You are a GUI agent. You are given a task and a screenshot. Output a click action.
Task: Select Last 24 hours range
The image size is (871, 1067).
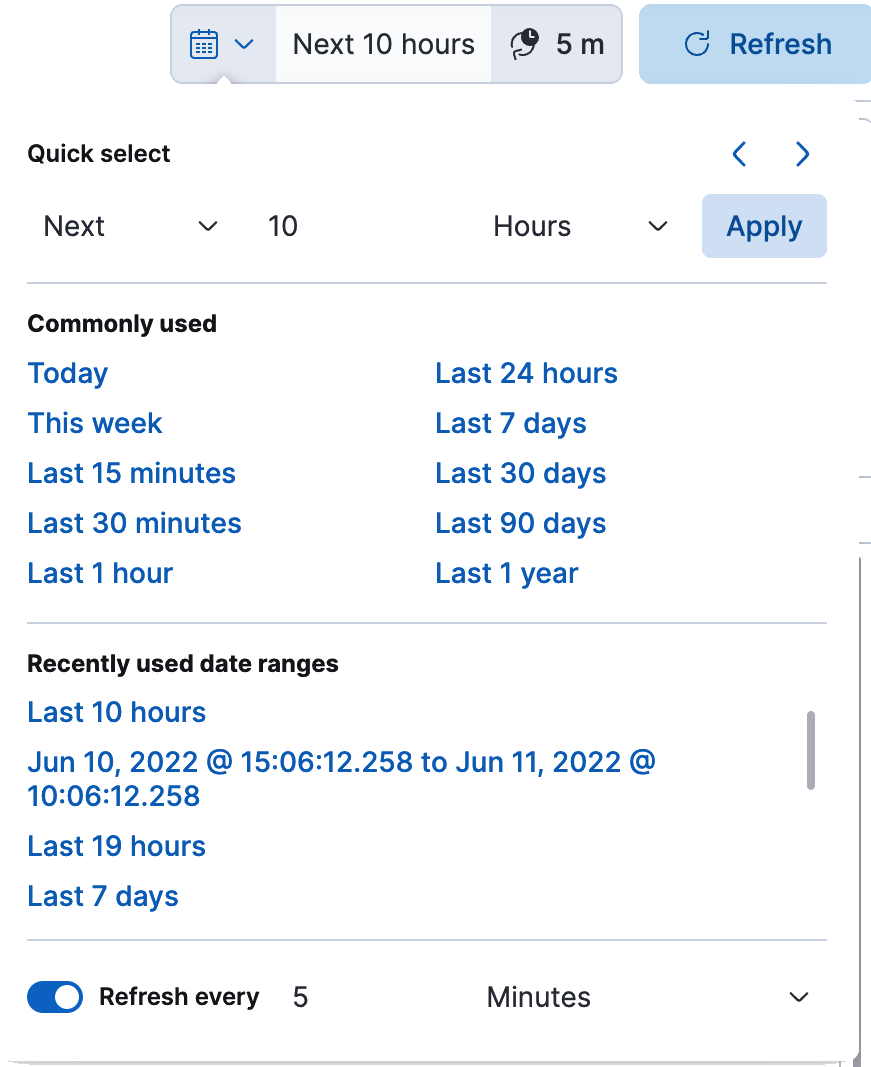click(x=526, y=373)
